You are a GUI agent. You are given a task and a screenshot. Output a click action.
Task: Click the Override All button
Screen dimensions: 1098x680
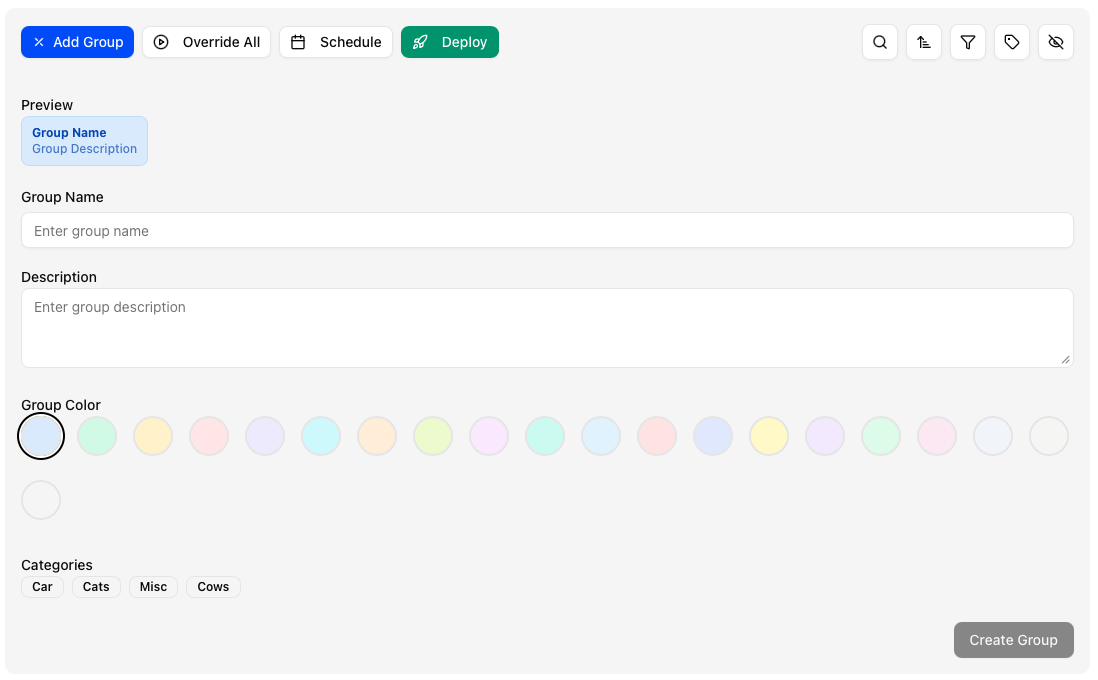tap(206, 42)
